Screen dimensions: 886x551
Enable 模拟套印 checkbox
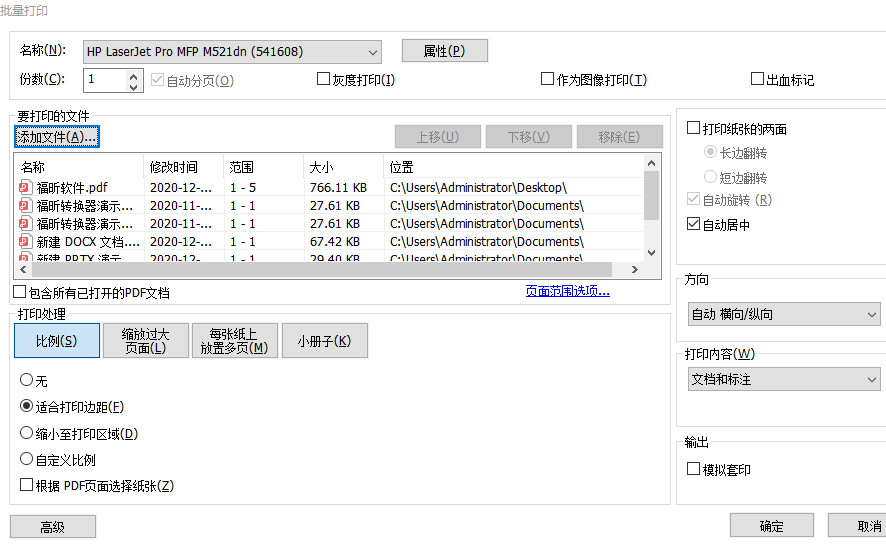click(x=693, y=468)
